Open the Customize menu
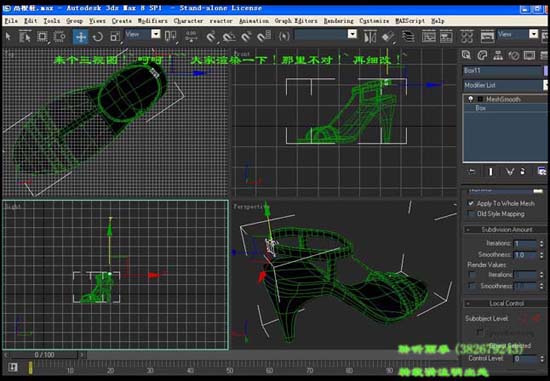Viewport: 550px width, 381px height. pos(374,21)
